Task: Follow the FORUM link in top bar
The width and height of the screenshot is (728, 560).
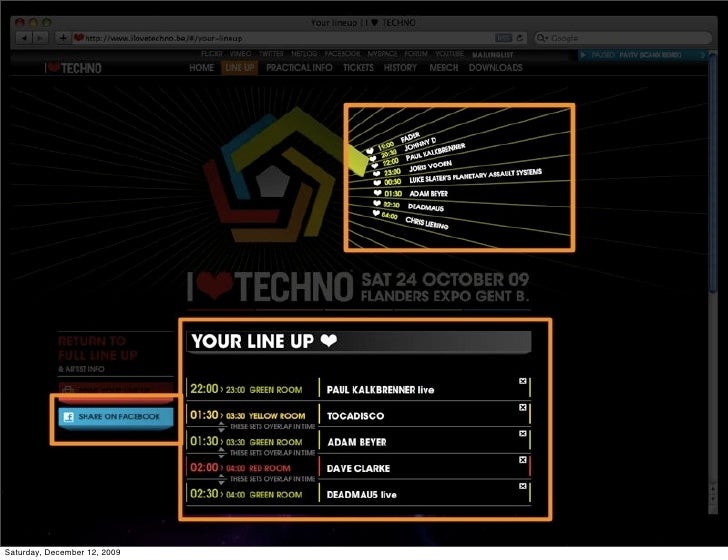Action: [416, 54]
